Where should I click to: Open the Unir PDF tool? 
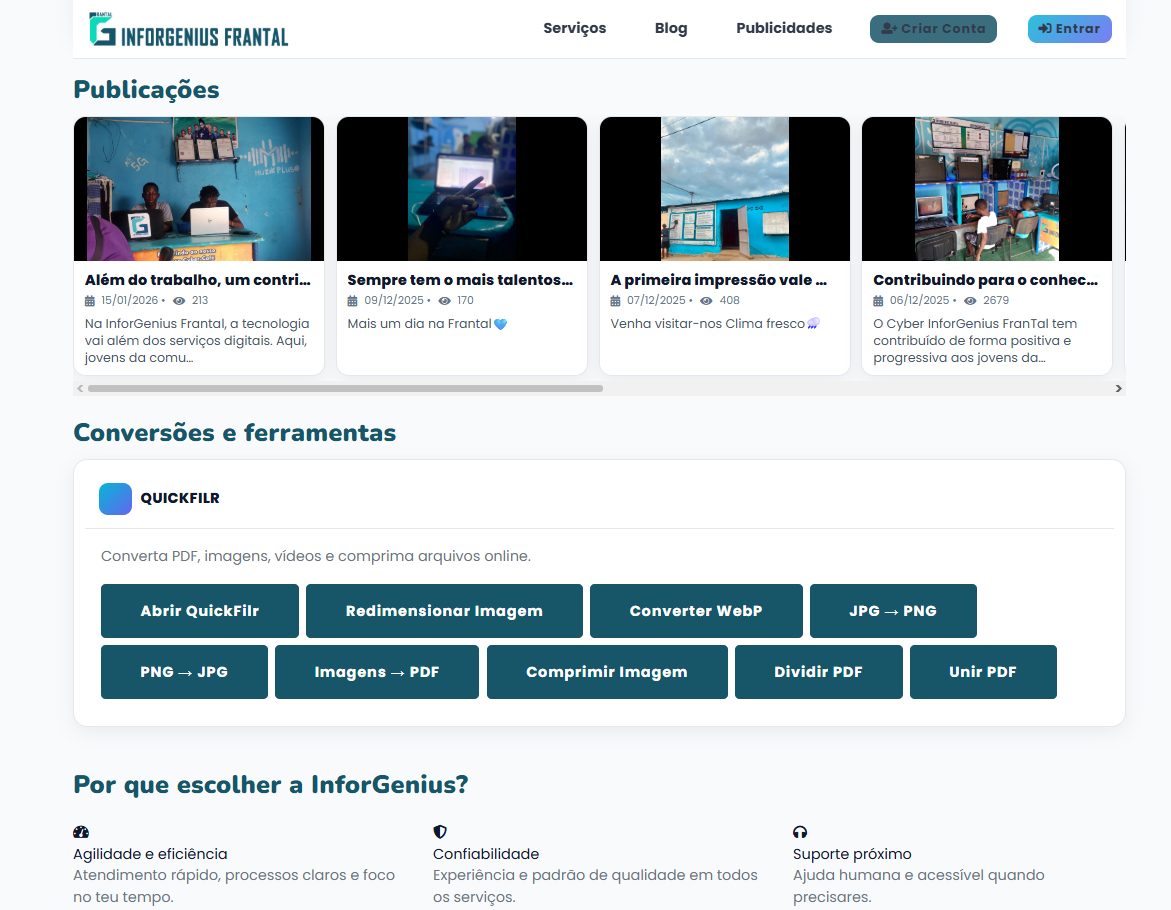click(x=983, y=672)
